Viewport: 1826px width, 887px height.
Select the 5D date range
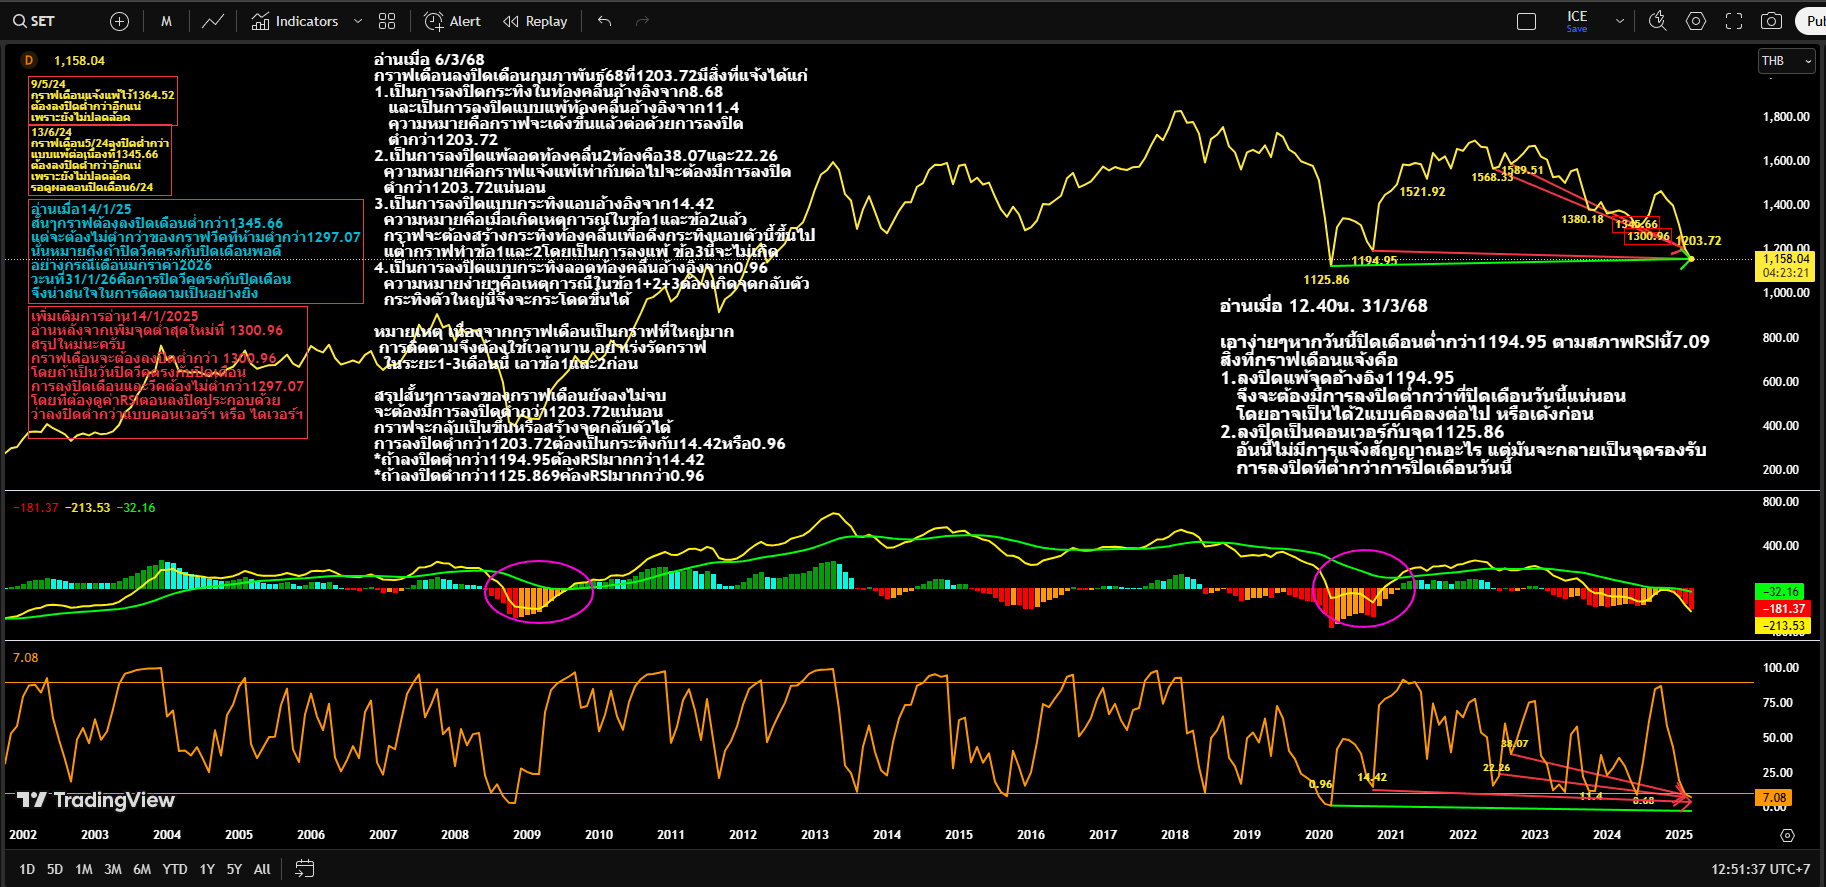tap(55, 869)
